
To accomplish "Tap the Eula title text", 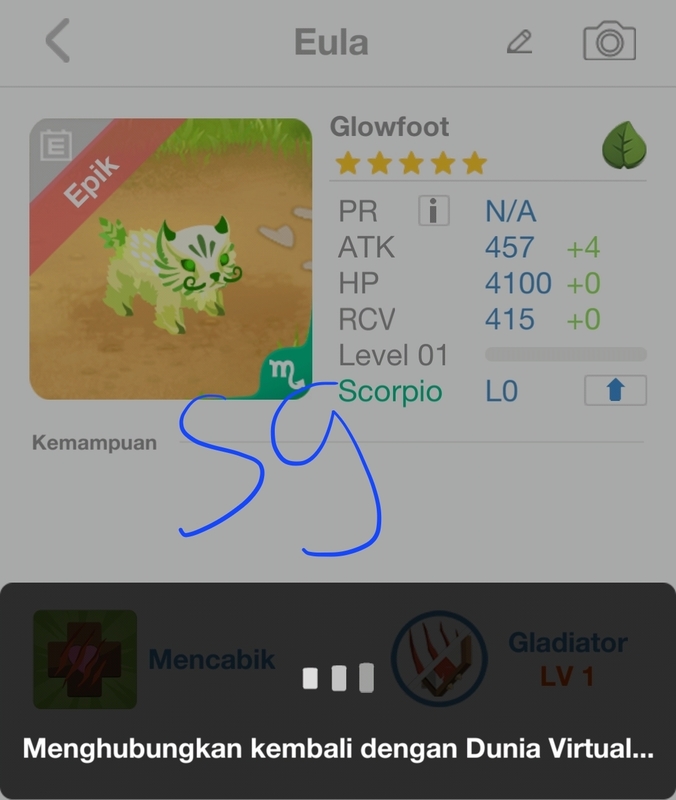I will (x=331, y=42).
